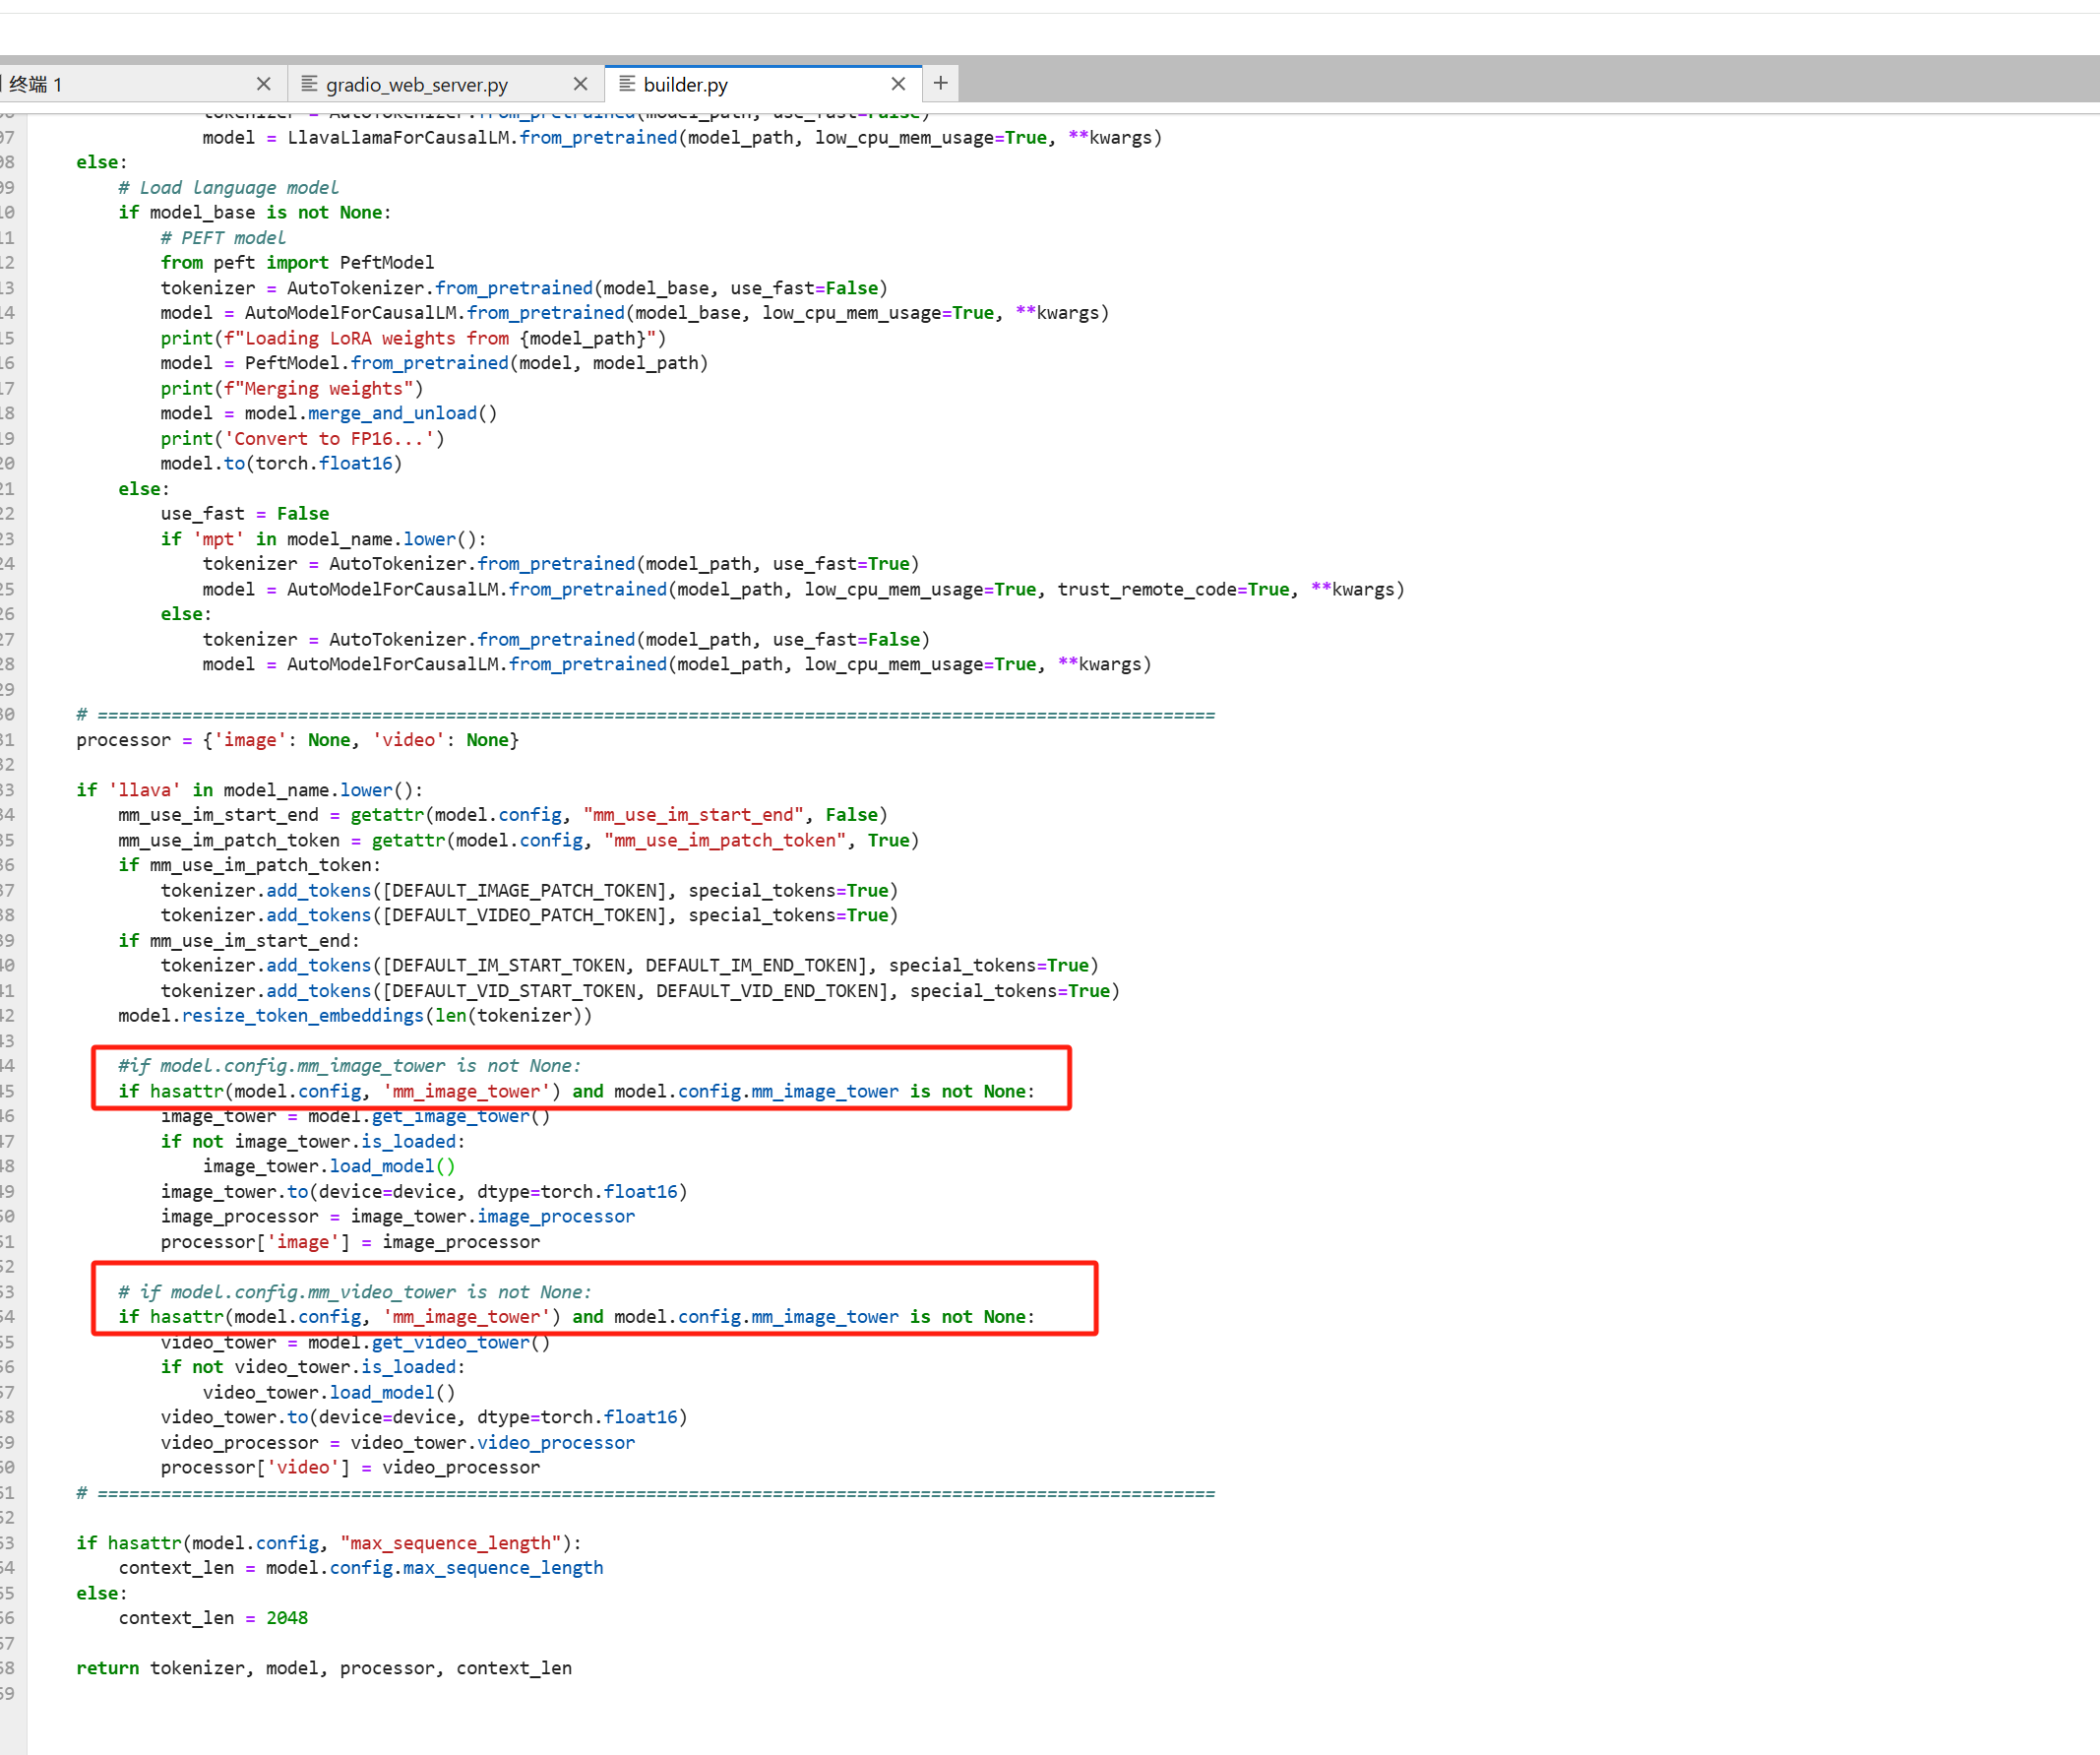This screenshot has width=2100, height=1755.
Task: Select the builder.py tab label
Action: coord(685,85)
